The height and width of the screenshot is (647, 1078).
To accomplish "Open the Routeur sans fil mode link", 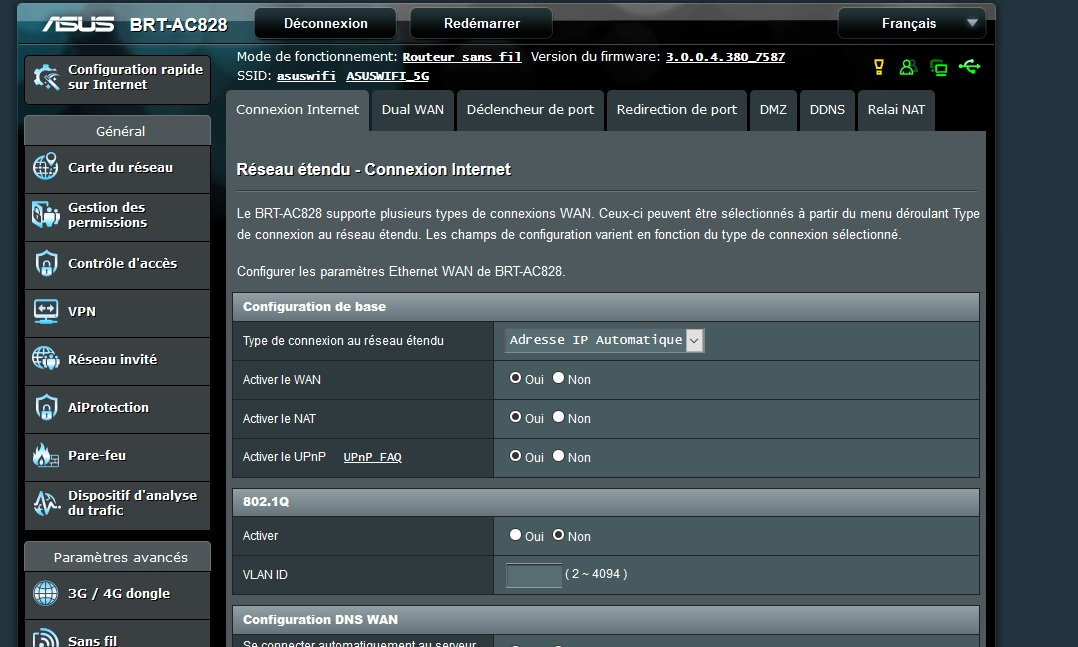I will (462, 57).
